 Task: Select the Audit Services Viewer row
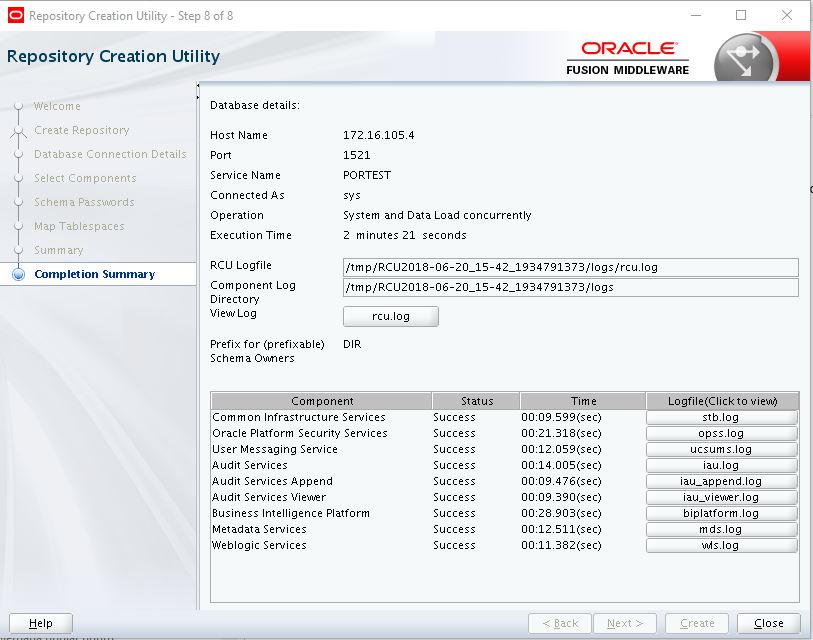[505, 497]
